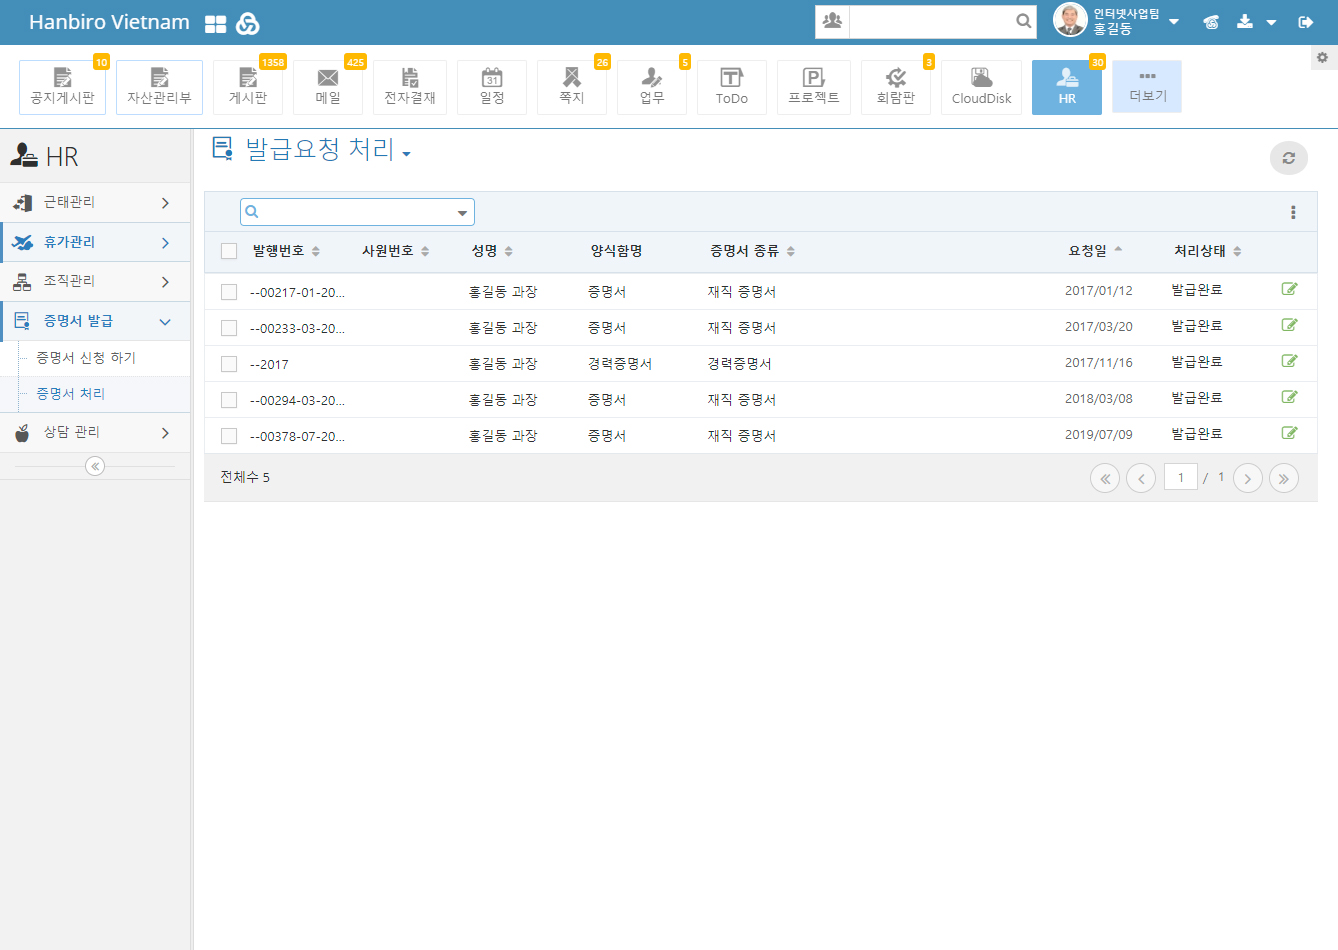Viewport: 1338px width, 950px height.
Task: Show more modules via 더보기
Action: point(1147,86)
